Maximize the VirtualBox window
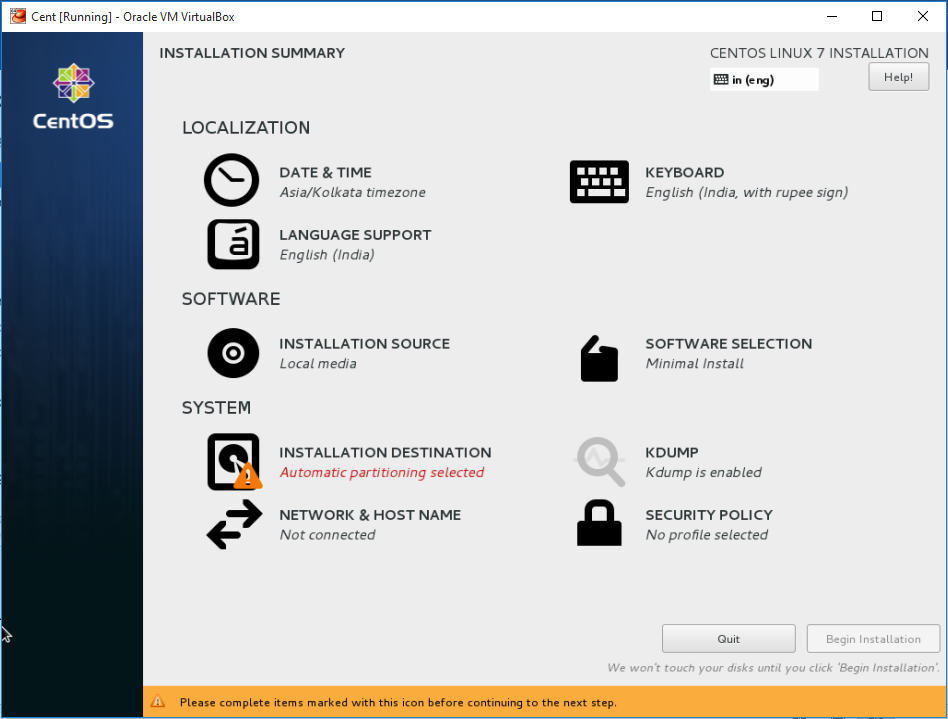The height and width of the screenshot is (719, 948). [877, 16]
